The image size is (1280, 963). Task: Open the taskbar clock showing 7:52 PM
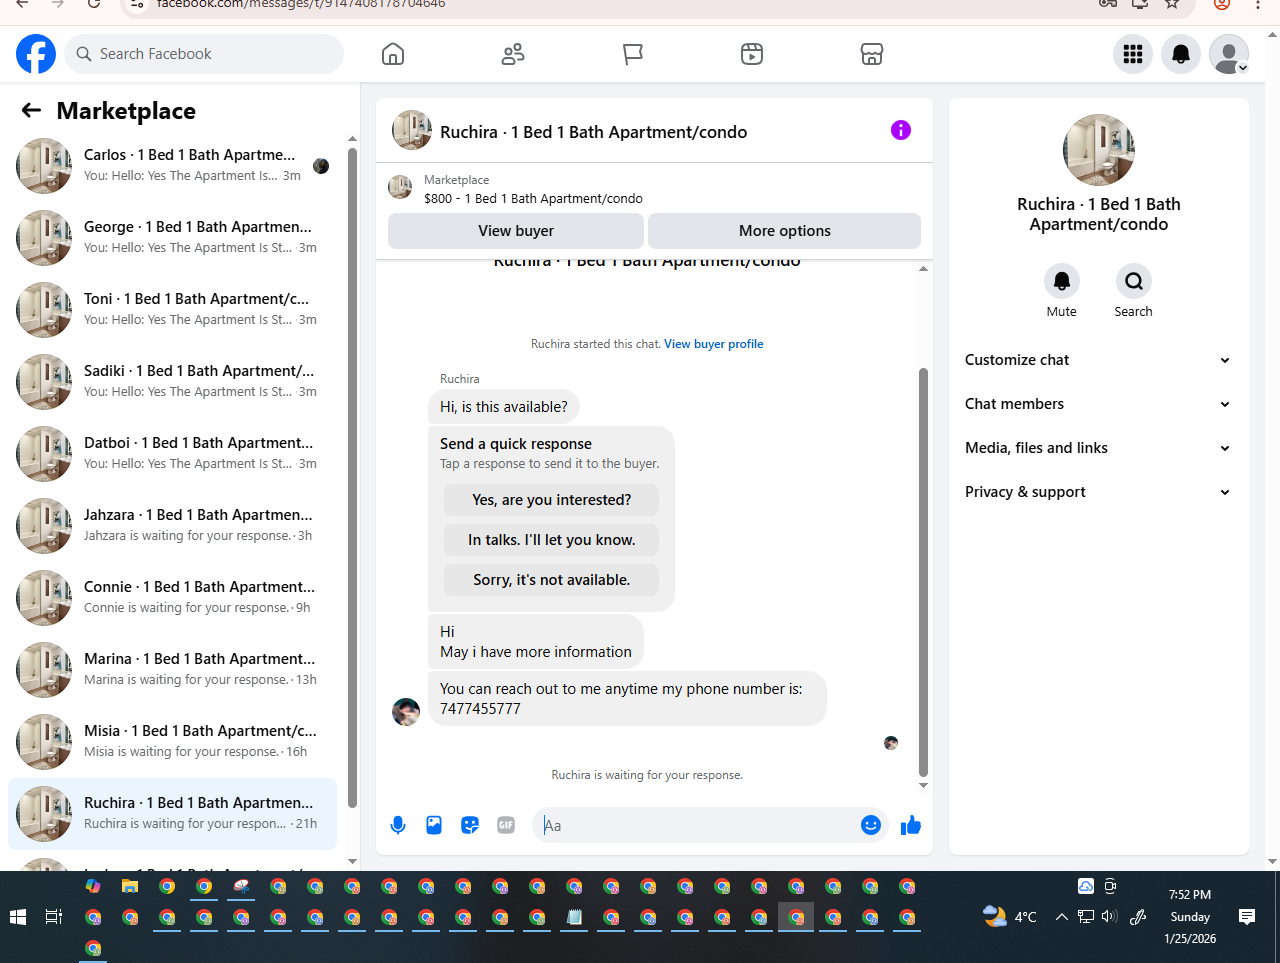(x=1190, y=916)
